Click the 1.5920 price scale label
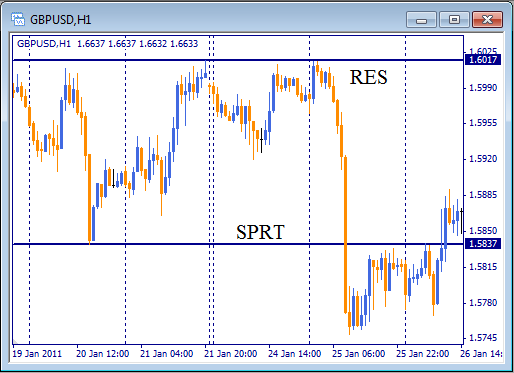The image size is (514, 373). [483, 159]
